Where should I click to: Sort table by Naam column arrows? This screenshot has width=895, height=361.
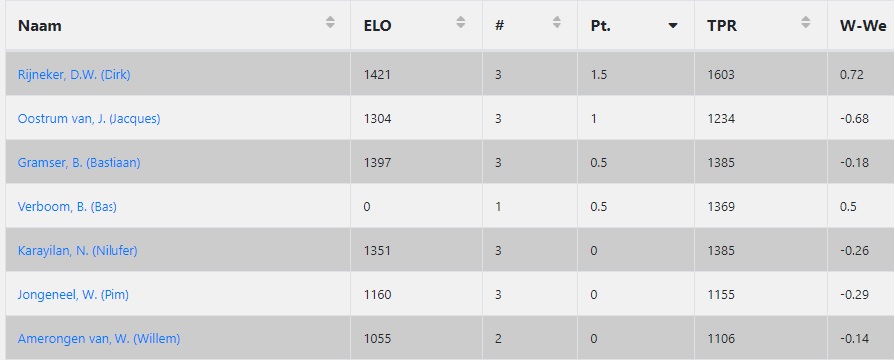coord(330,22)
